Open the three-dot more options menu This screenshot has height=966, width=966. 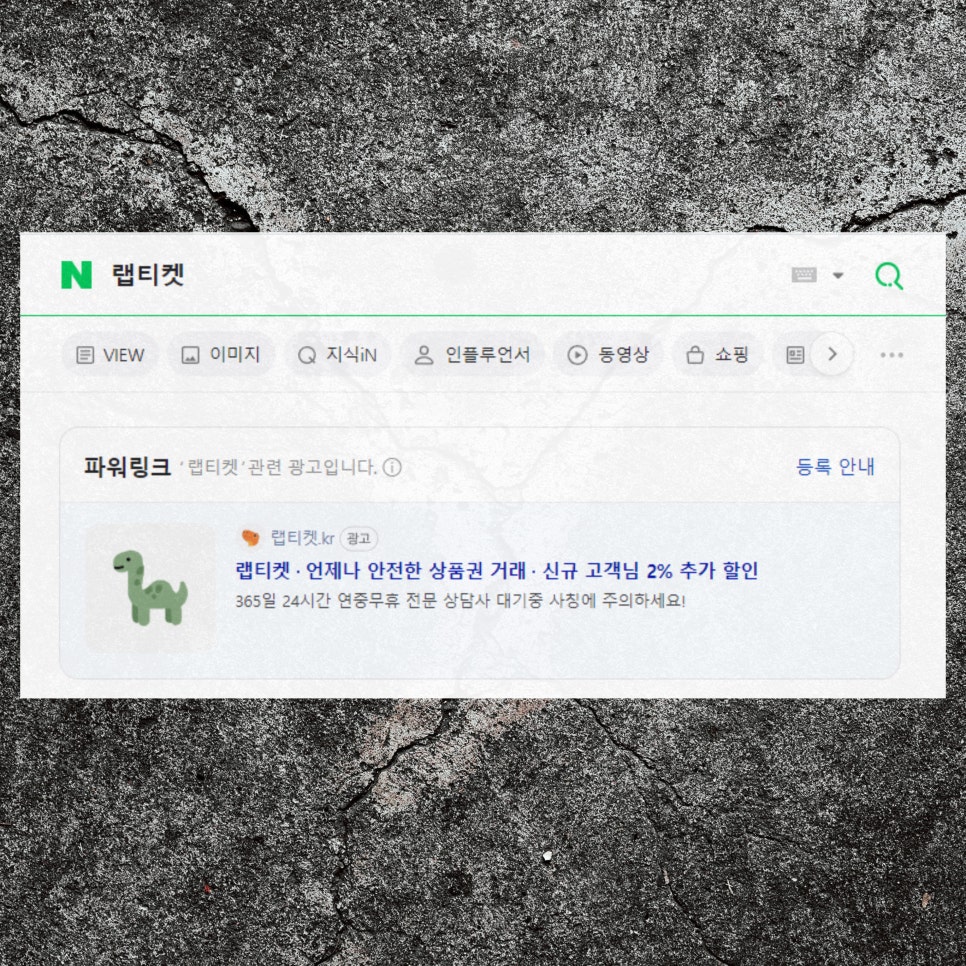pyautogui.click(x=891, y=355)
